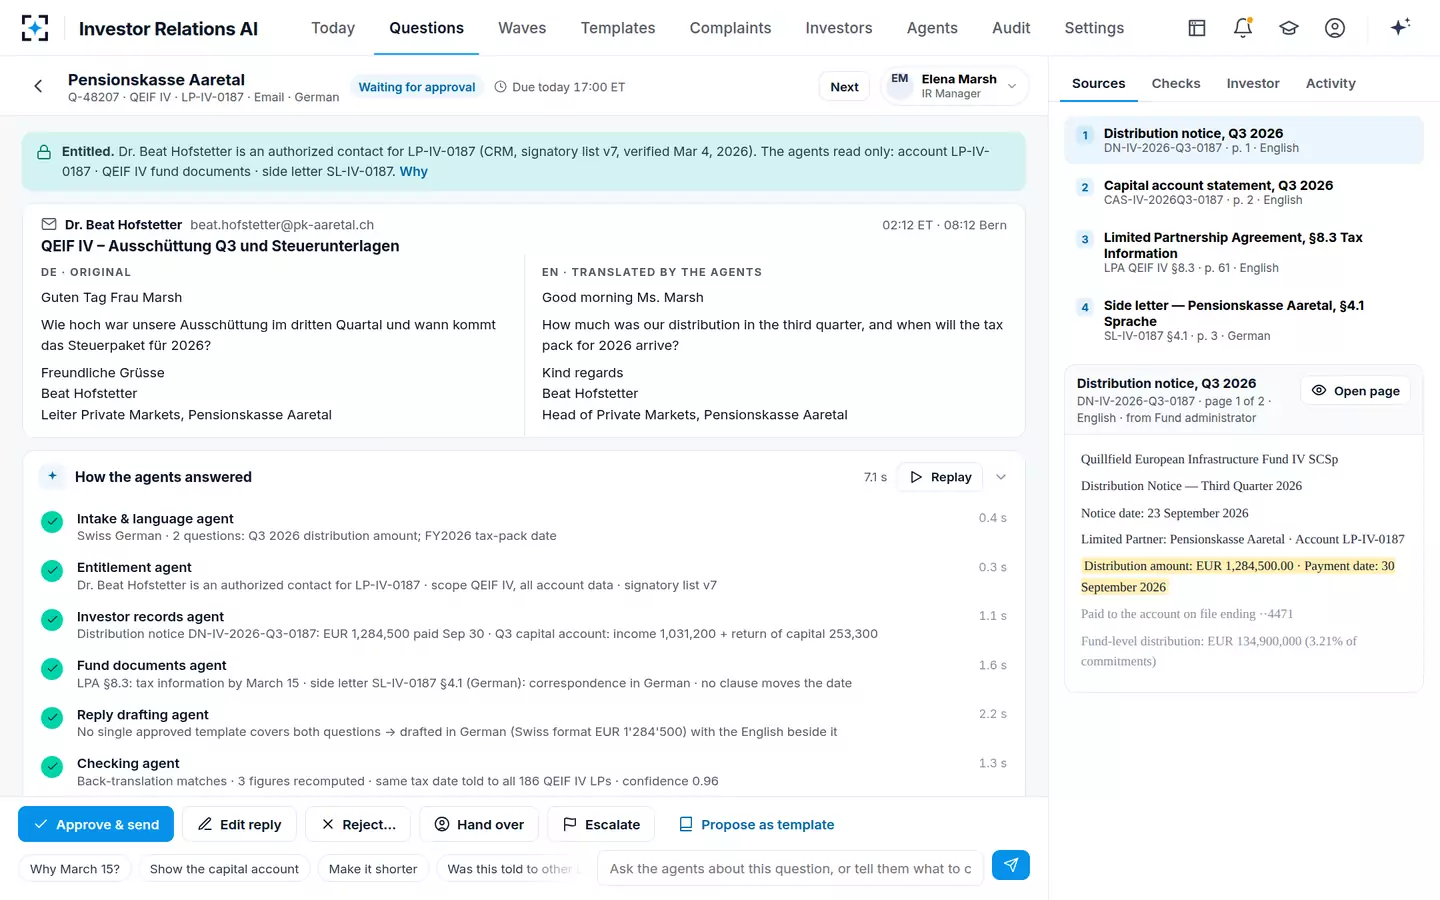Select the Capital account statement, Q3 2026 source
Screen dimensions: 1440x900
point(1244,192)
